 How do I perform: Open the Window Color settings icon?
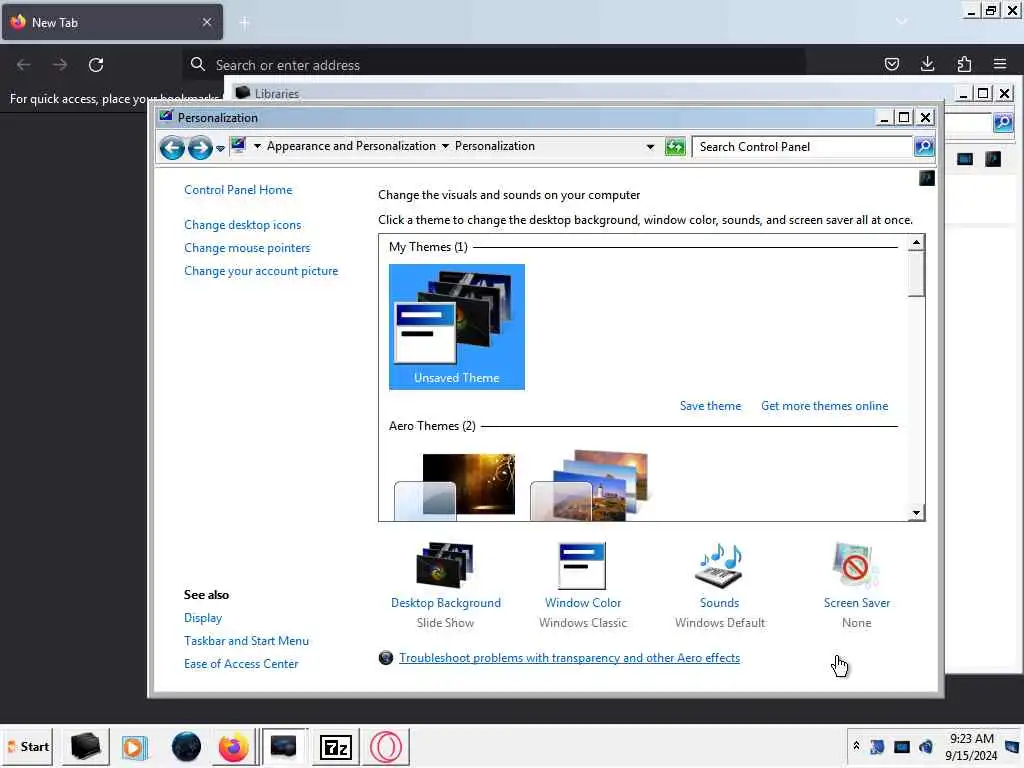pos(583,566)
